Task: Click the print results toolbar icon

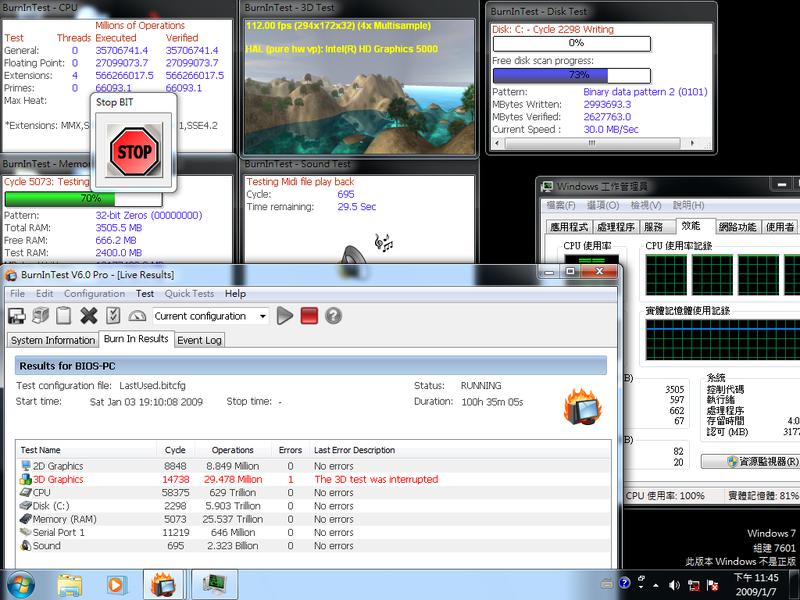Action: pyautogui.click(x=40, y=316)
